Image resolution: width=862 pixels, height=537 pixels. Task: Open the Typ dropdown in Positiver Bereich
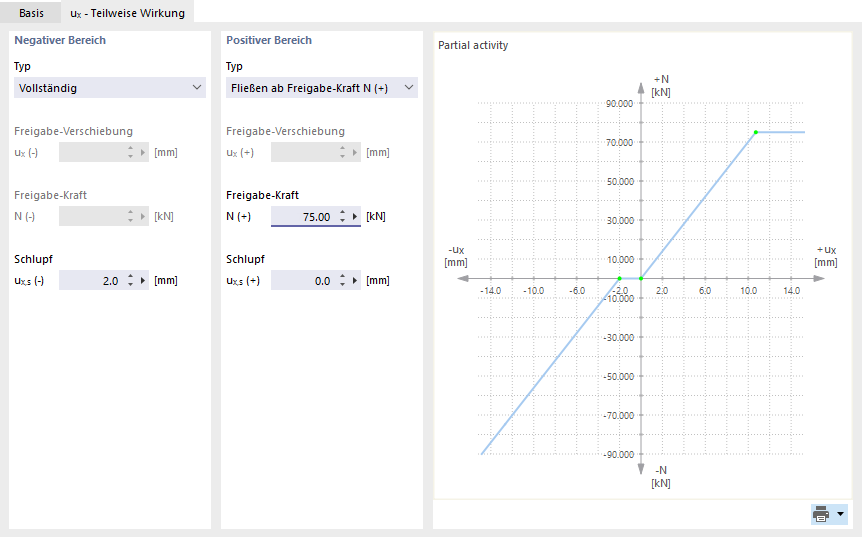[322, 88]
